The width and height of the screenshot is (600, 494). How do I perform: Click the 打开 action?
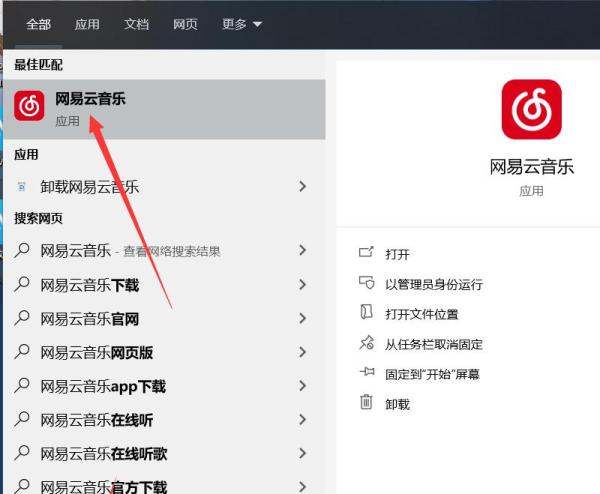point(398,254)
